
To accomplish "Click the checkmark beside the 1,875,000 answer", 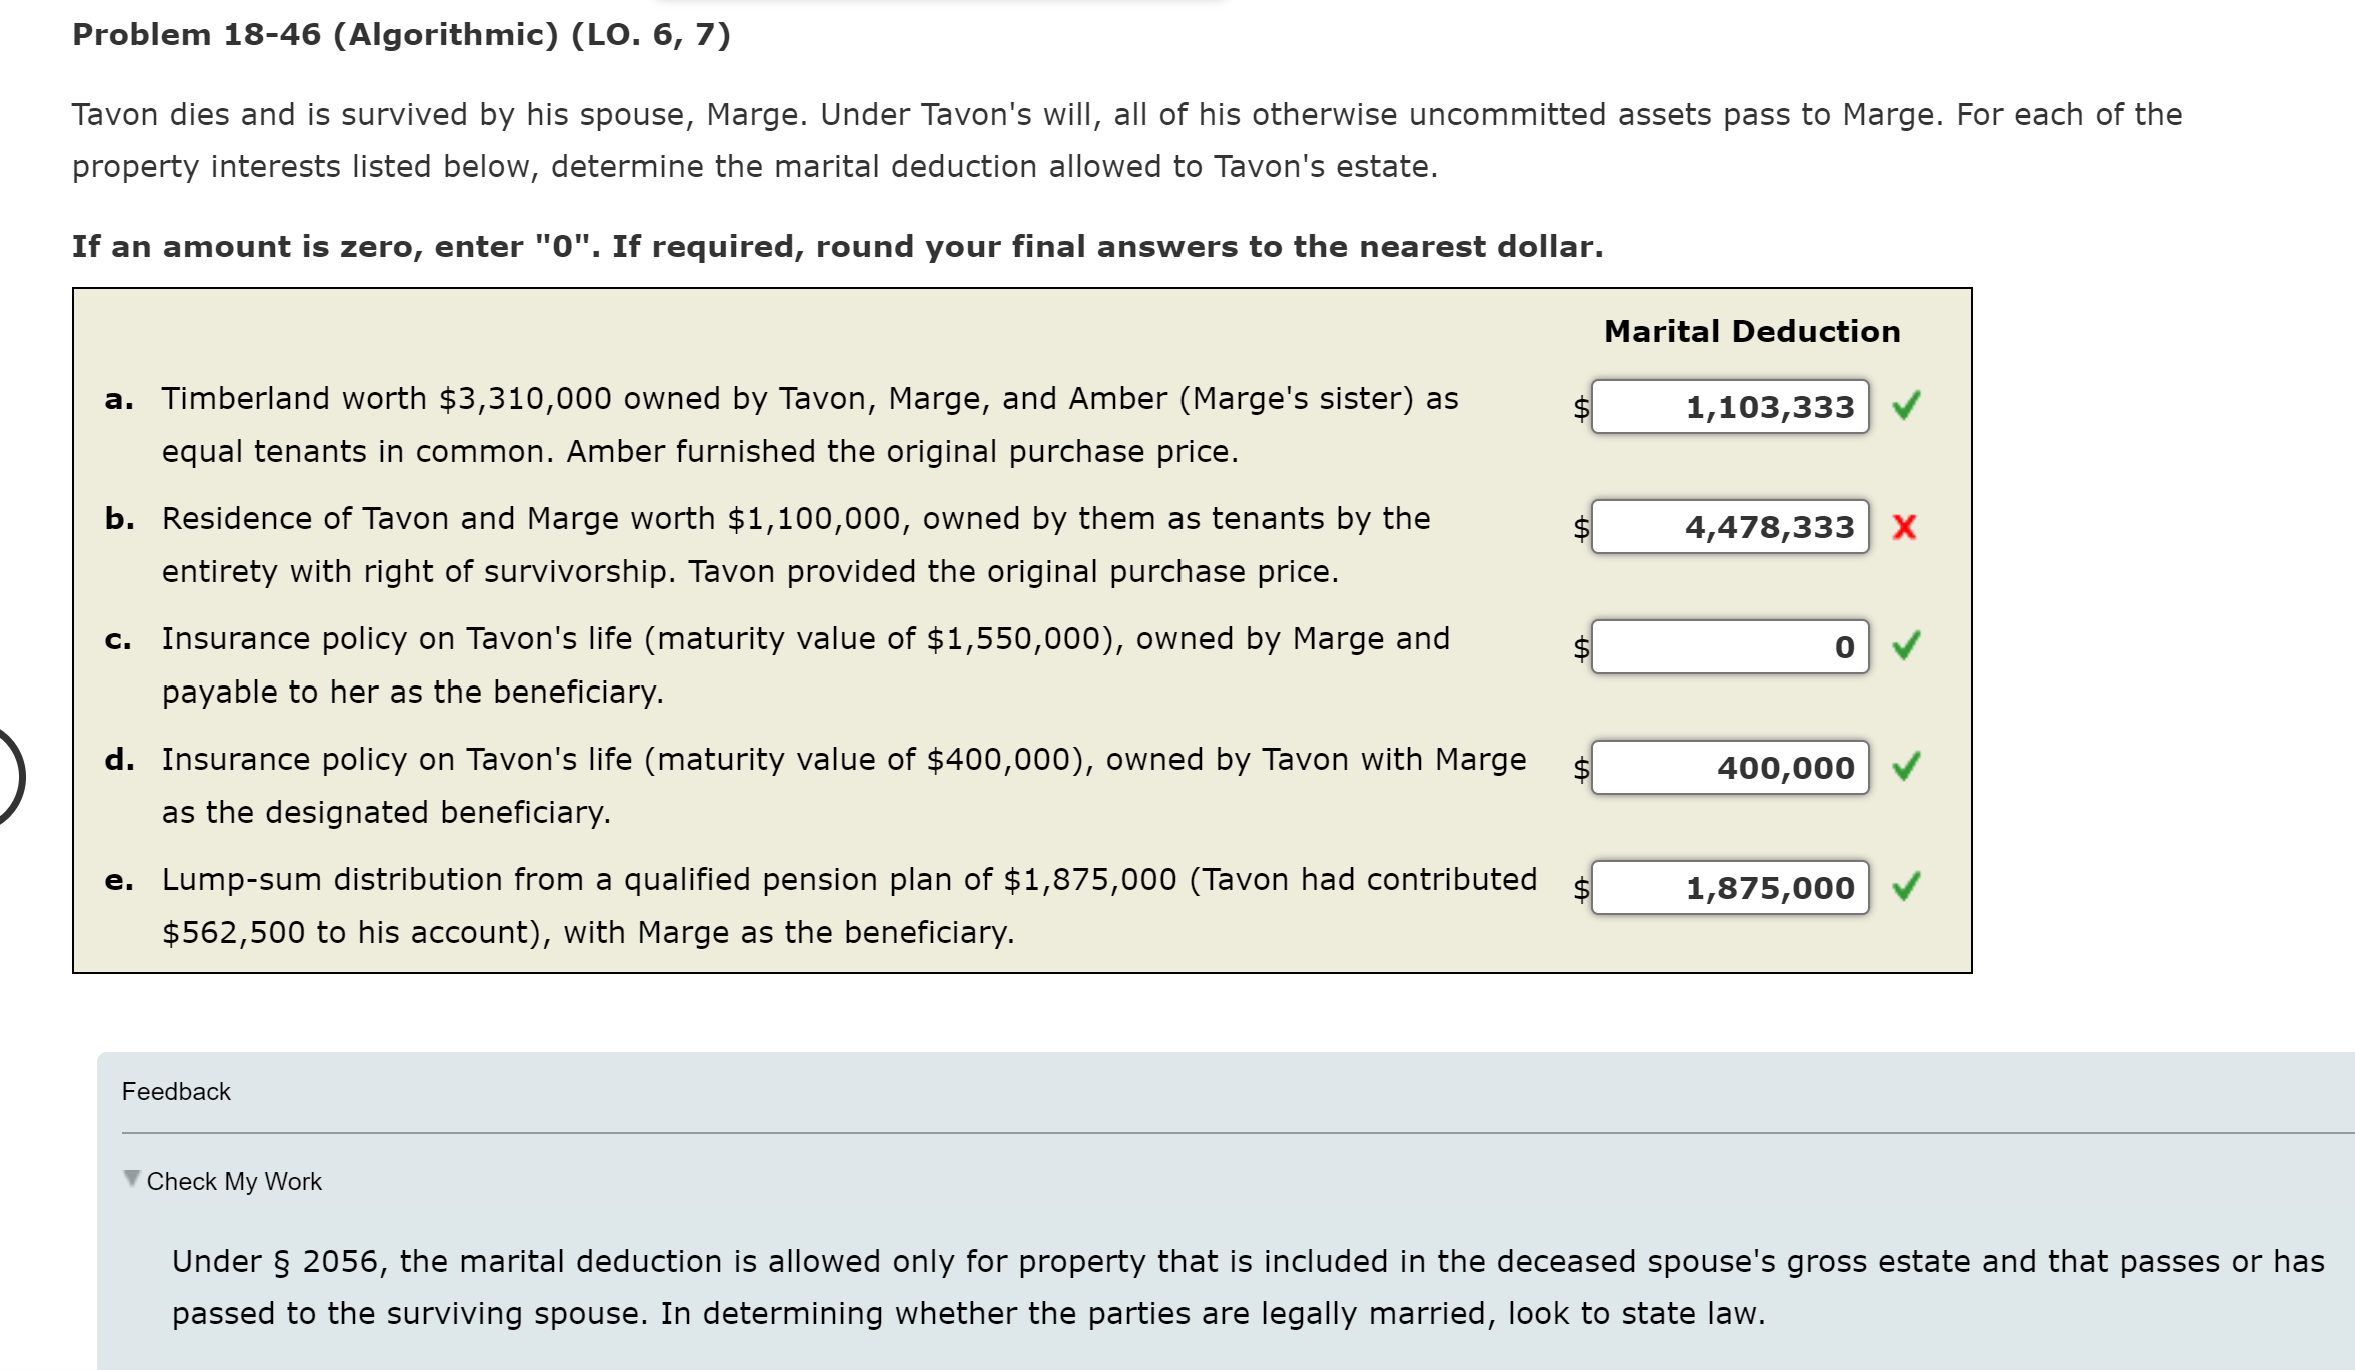I will 1905,887.
